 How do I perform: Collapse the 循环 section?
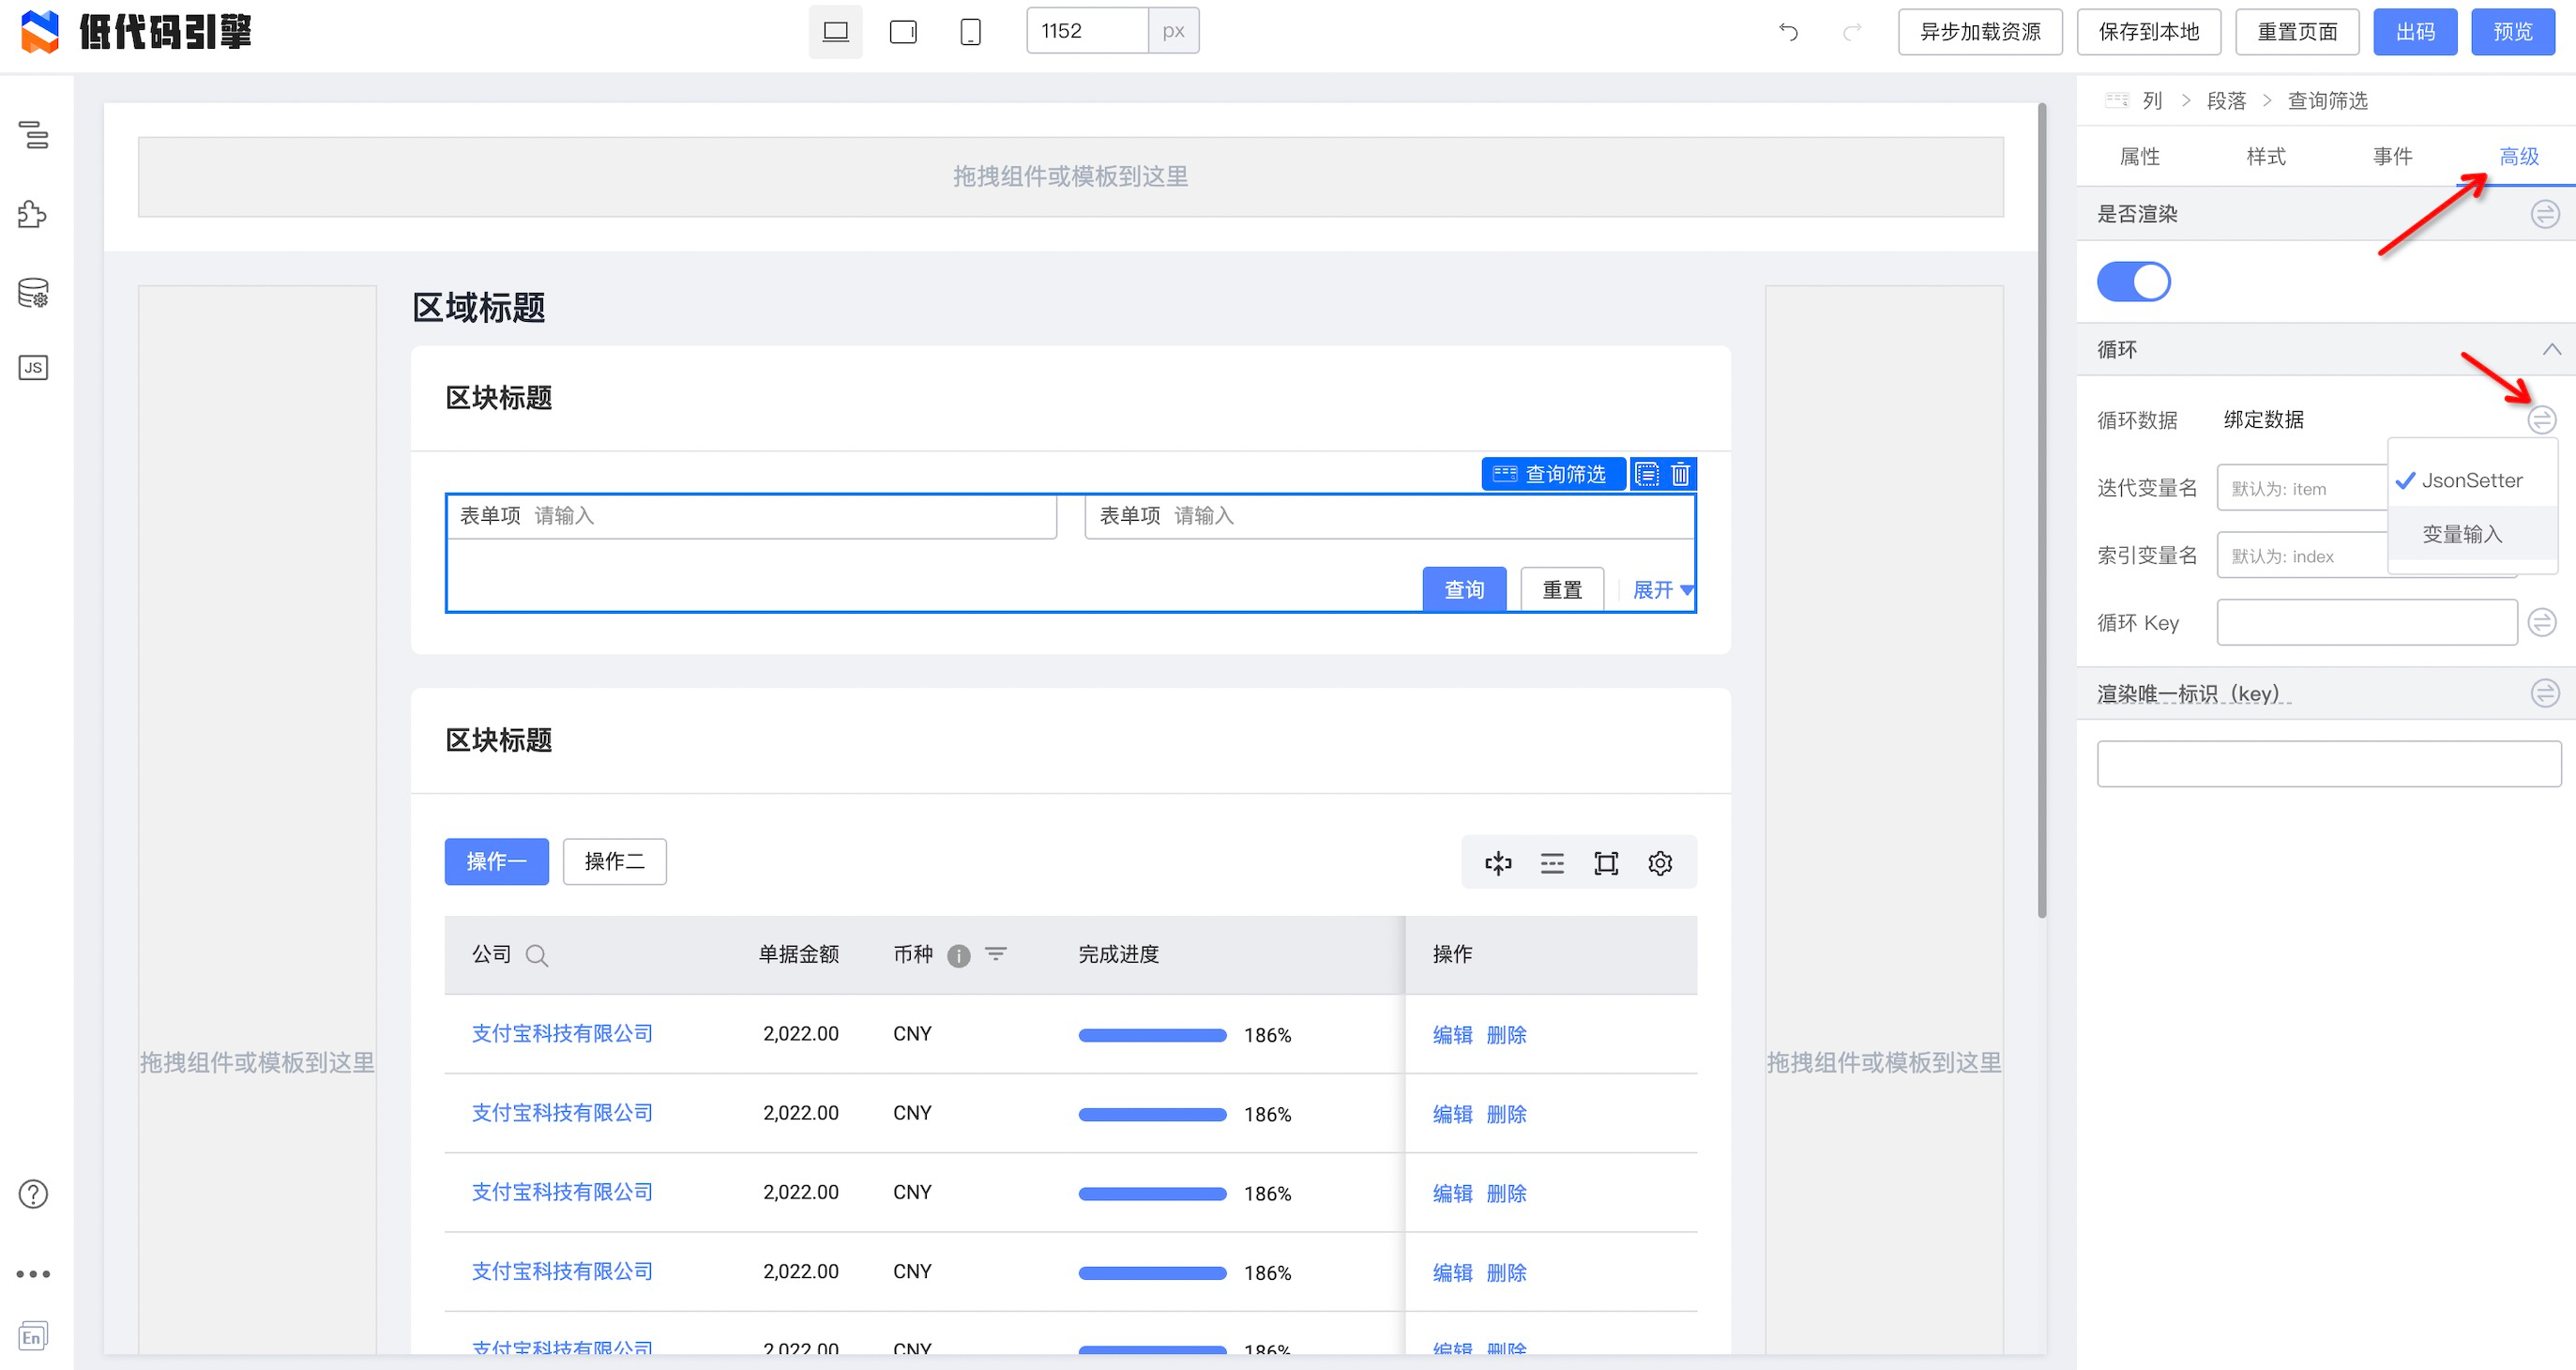pos(2551,350)
